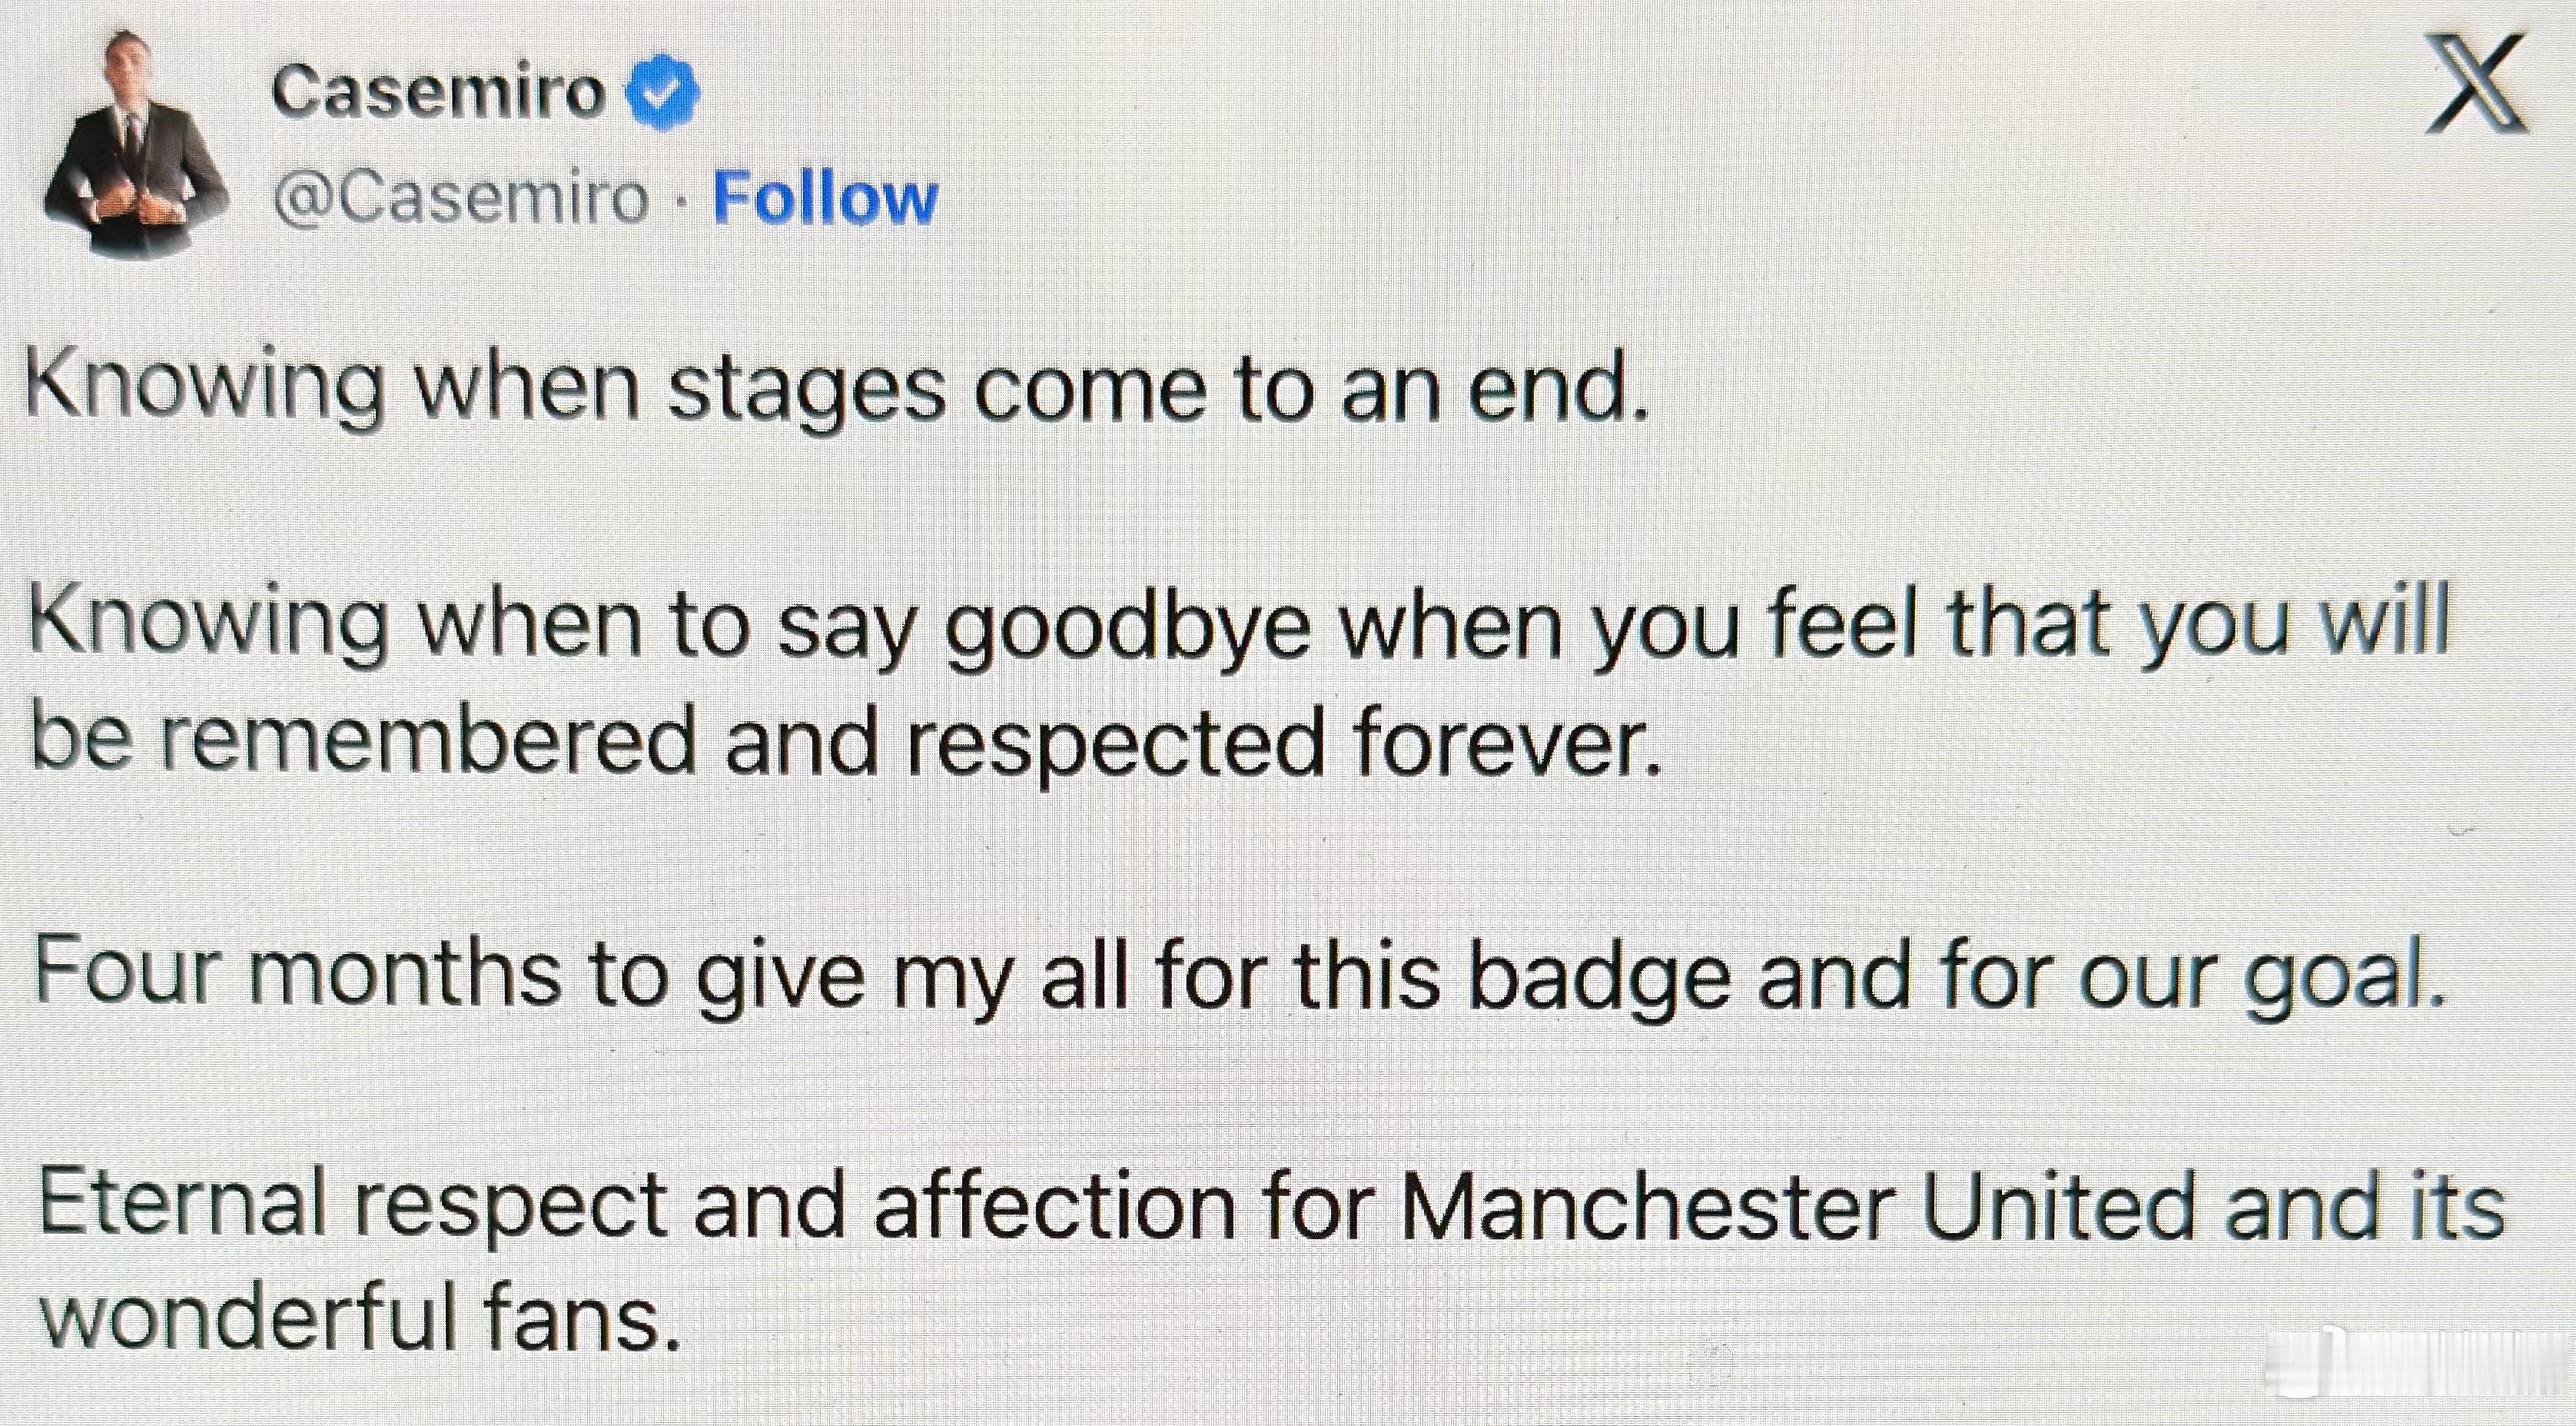Click the blue verified checkmark badge
This screenshot has height=1426, width=2576.
point(662,93)
